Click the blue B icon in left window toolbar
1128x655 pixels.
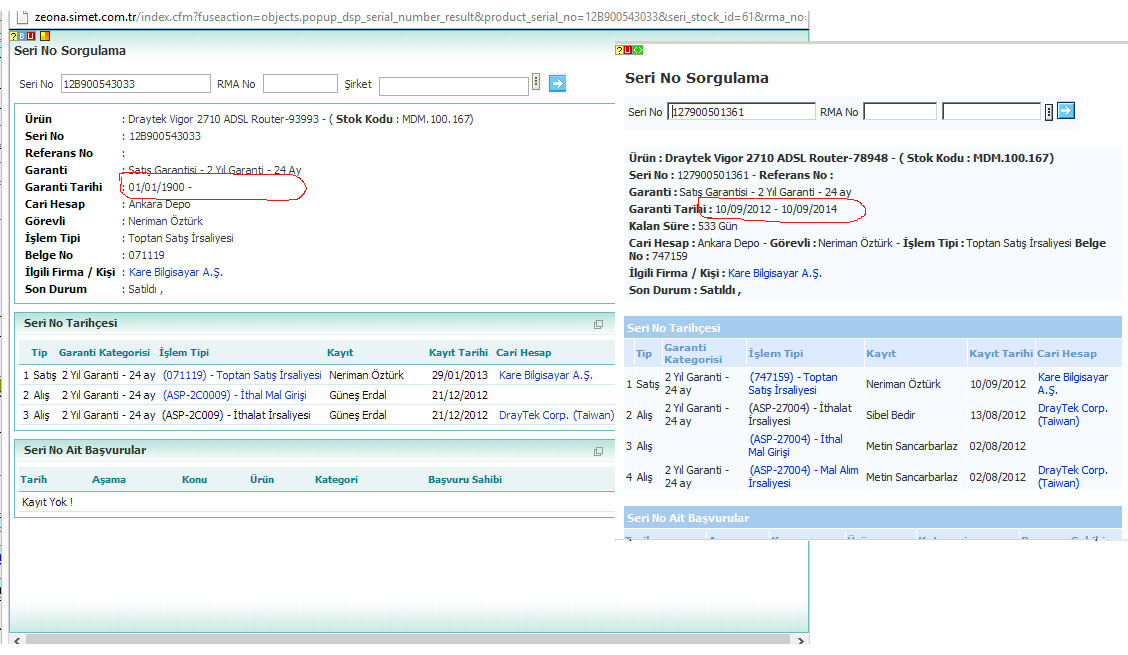tap(22, 36)
